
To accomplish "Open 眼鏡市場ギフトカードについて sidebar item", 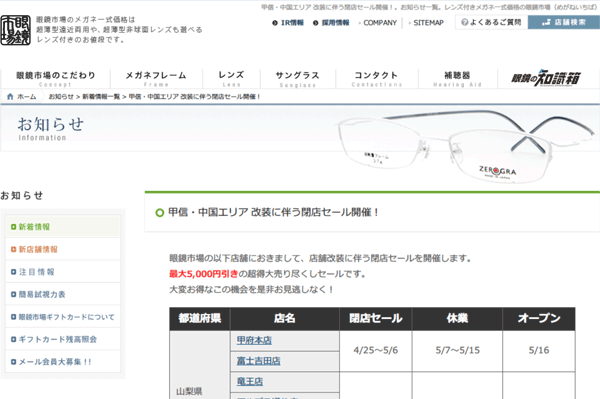I will pyautogui.click(x=63, y=317).
